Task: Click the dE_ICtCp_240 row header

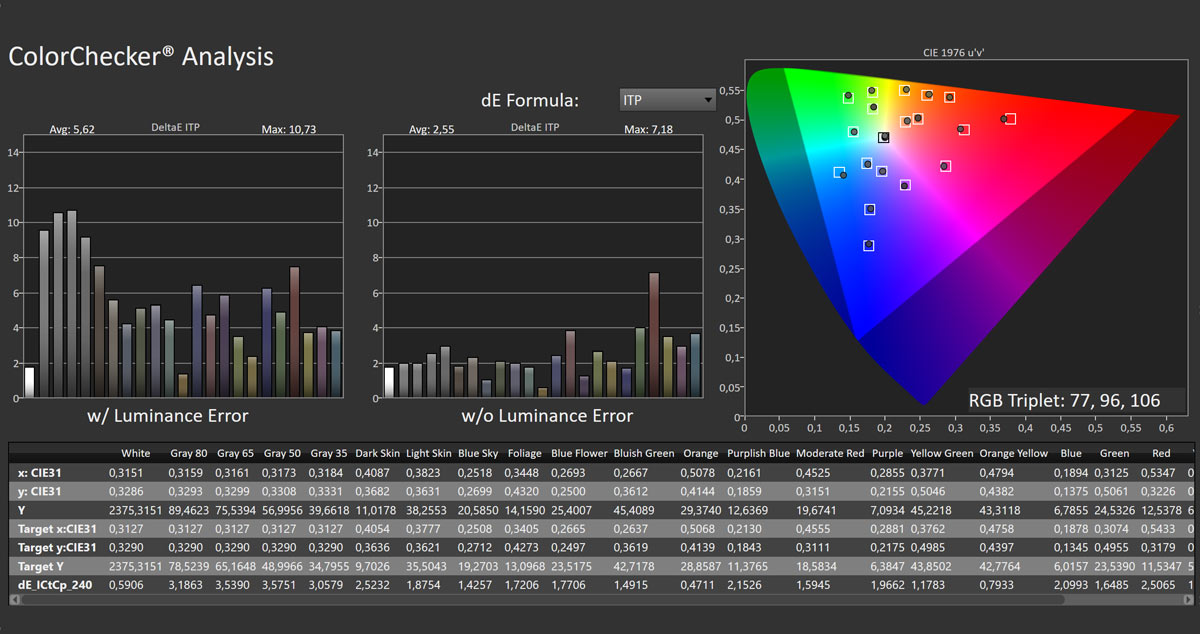Action: tap(56, 585)
